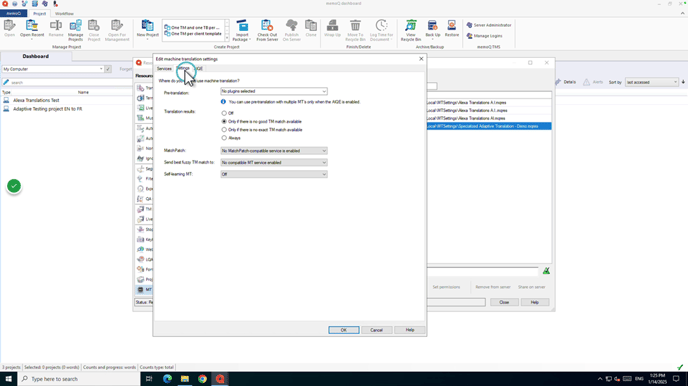Select Specialized Adaptive Translation - Demo resource
The width and height of the screenshot is (688, 386).
pos(489,126)
